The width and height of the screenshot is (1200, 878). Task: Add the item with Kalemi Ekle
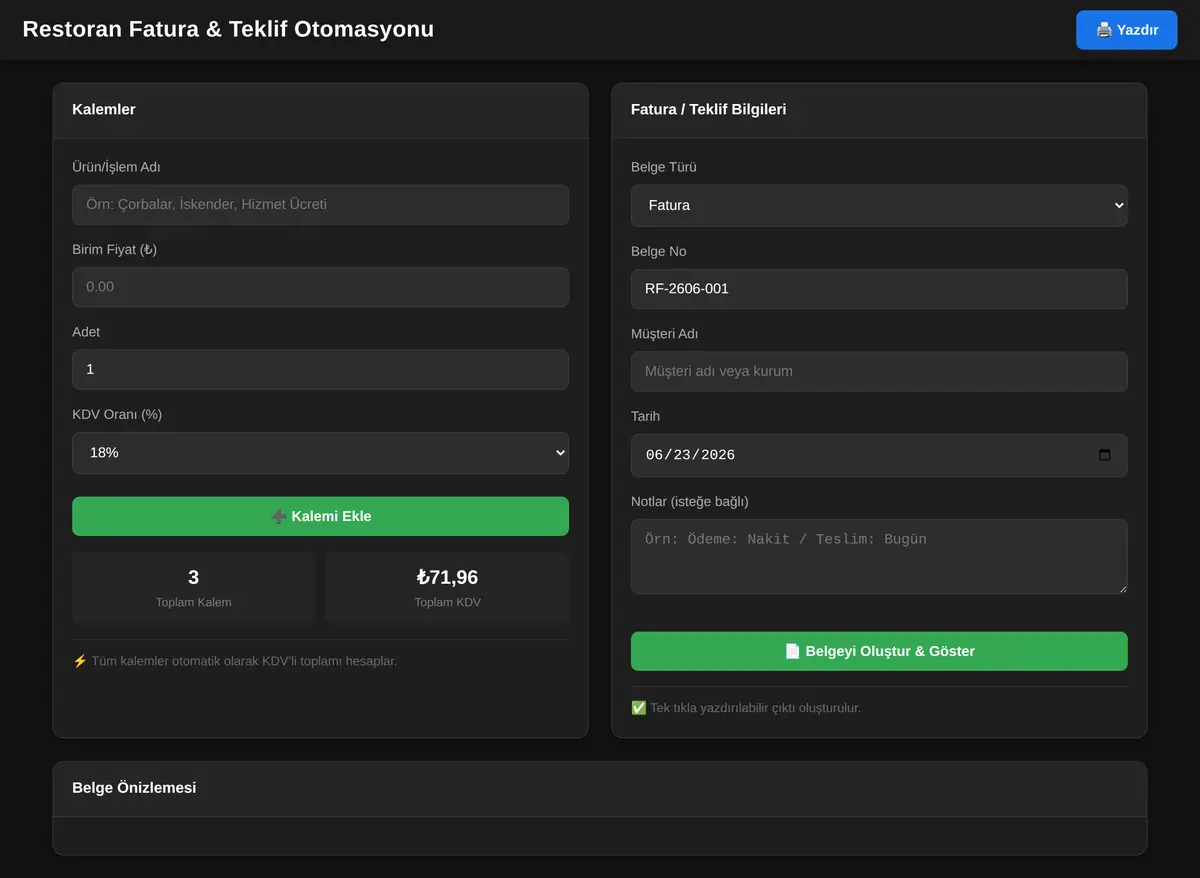[x=320, y=516]
